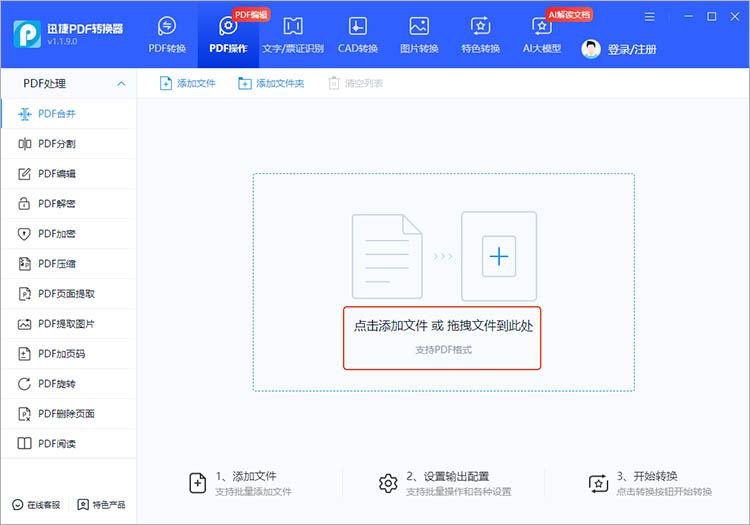Select PDF解密 in the sidebar
750x525 pixels.
tap(68, 204)
